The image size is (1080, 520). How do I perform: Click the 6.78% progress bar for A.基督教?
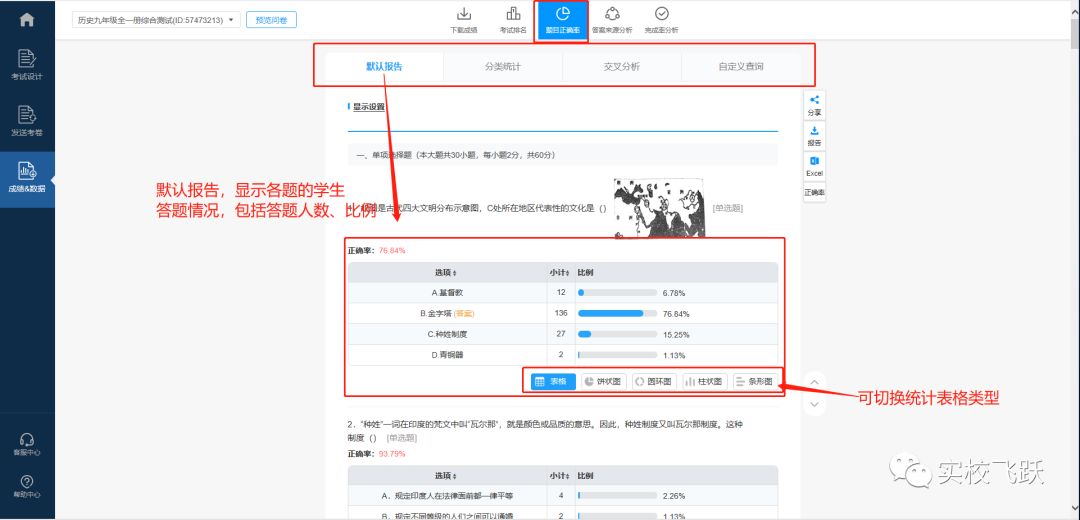(617, 293)
